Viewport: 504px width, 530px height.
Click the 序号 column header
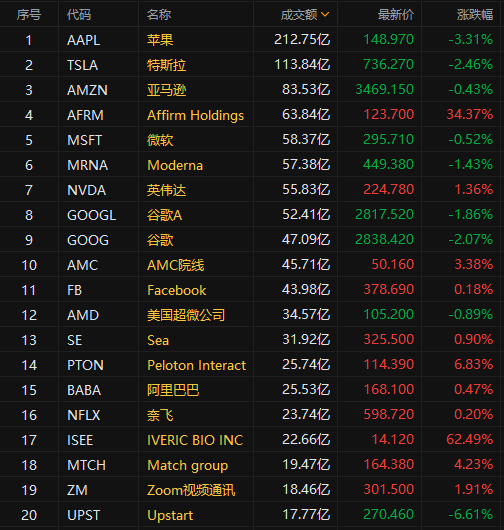click(29, 15)
